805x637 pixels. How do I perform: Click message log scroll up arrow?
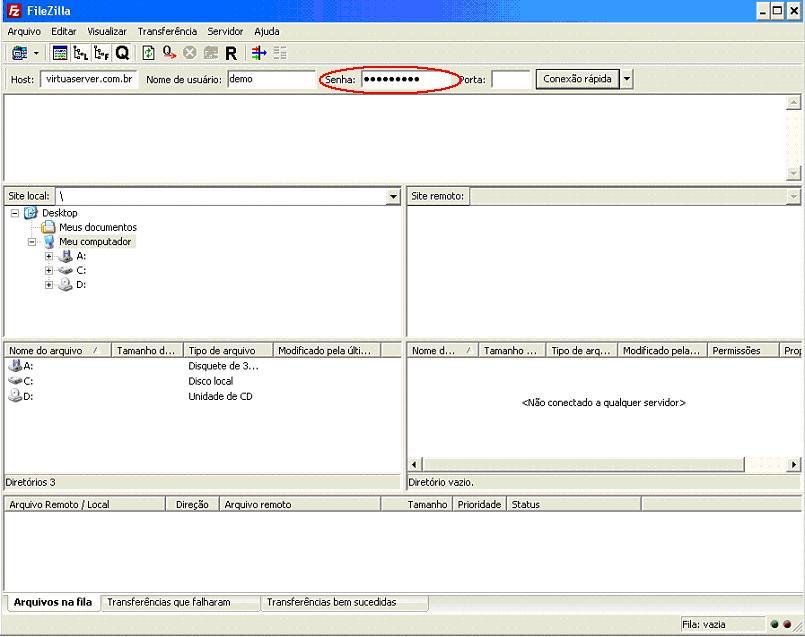793,103
